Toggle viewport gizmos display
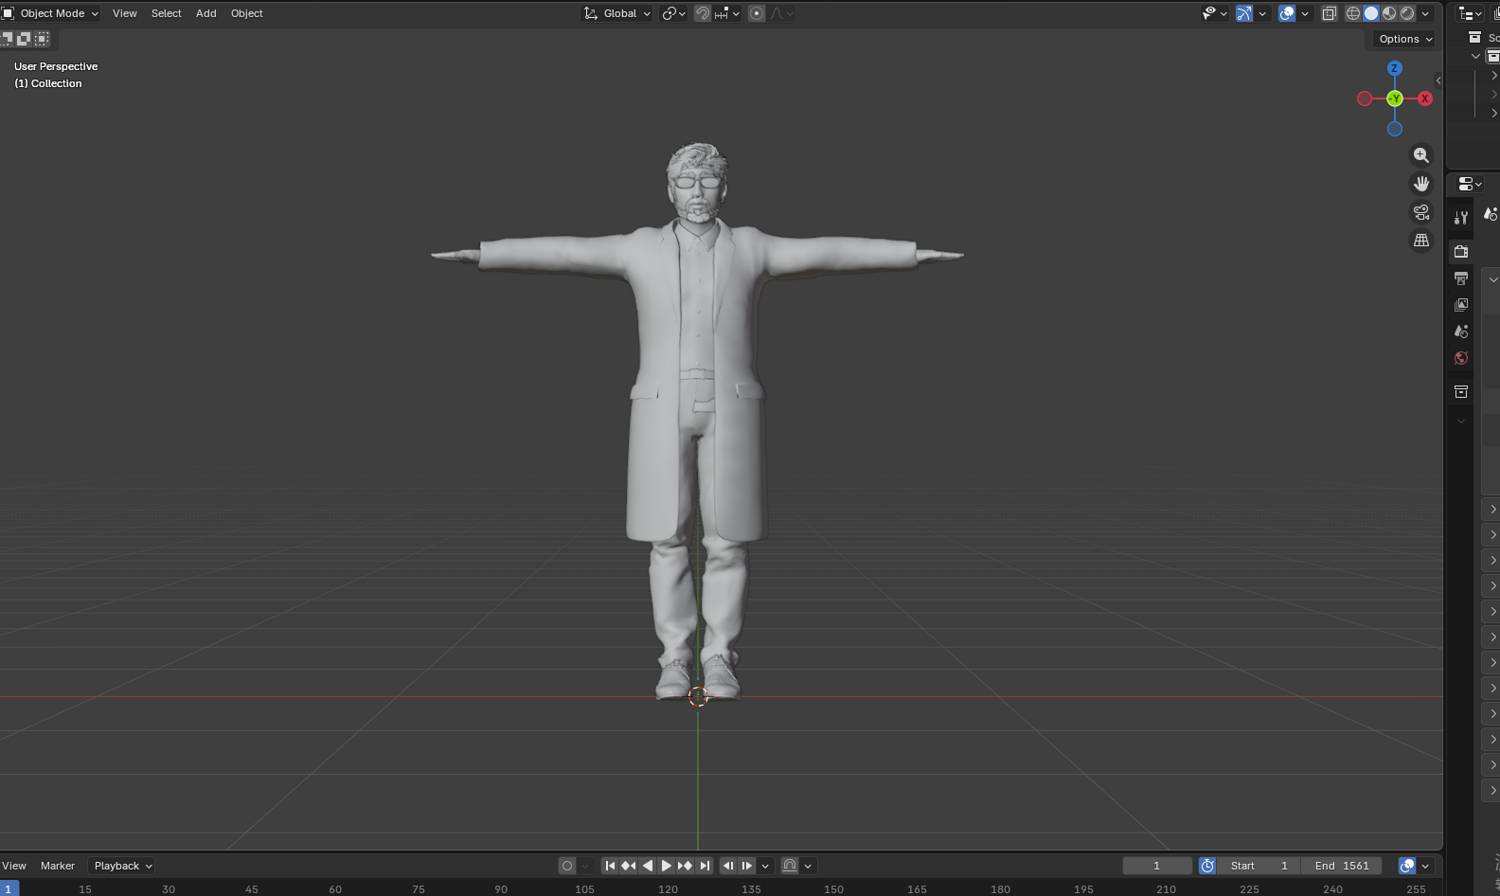The height and width of the screenshot is (896, 1500). pos(1244,13)
